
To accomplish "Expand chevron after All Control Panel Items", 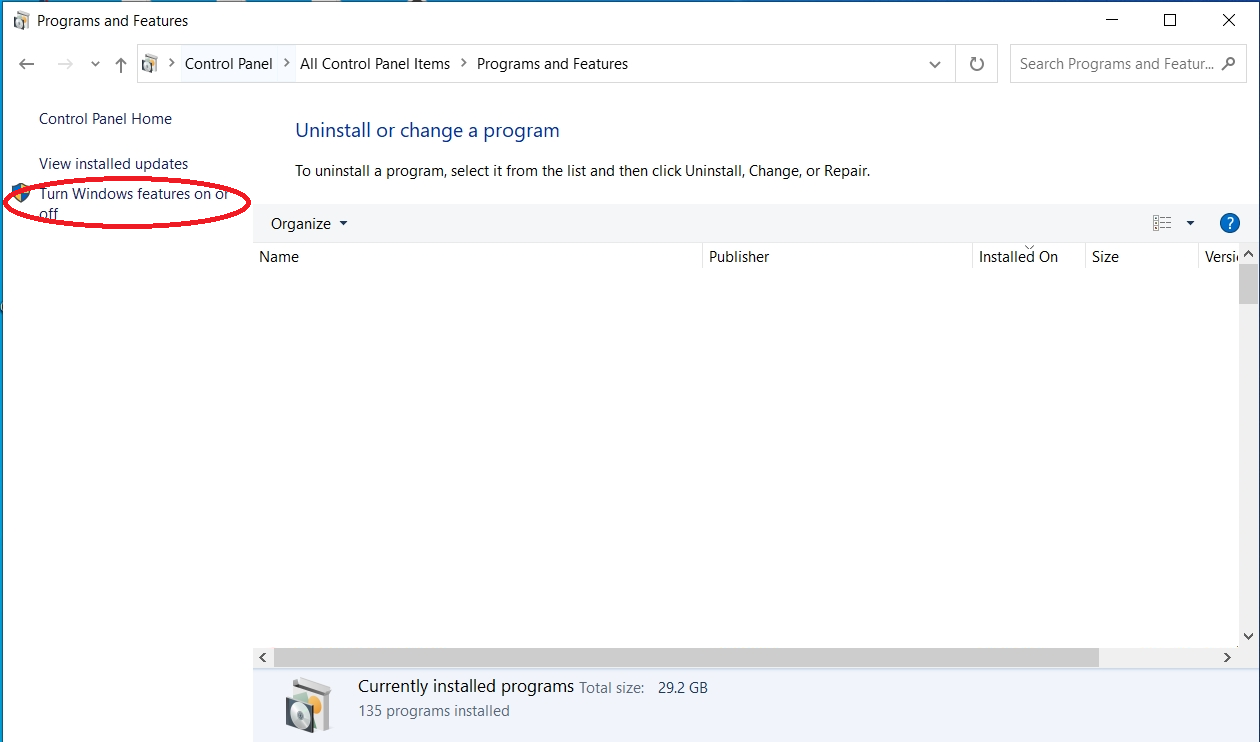I will pos(464,64).
